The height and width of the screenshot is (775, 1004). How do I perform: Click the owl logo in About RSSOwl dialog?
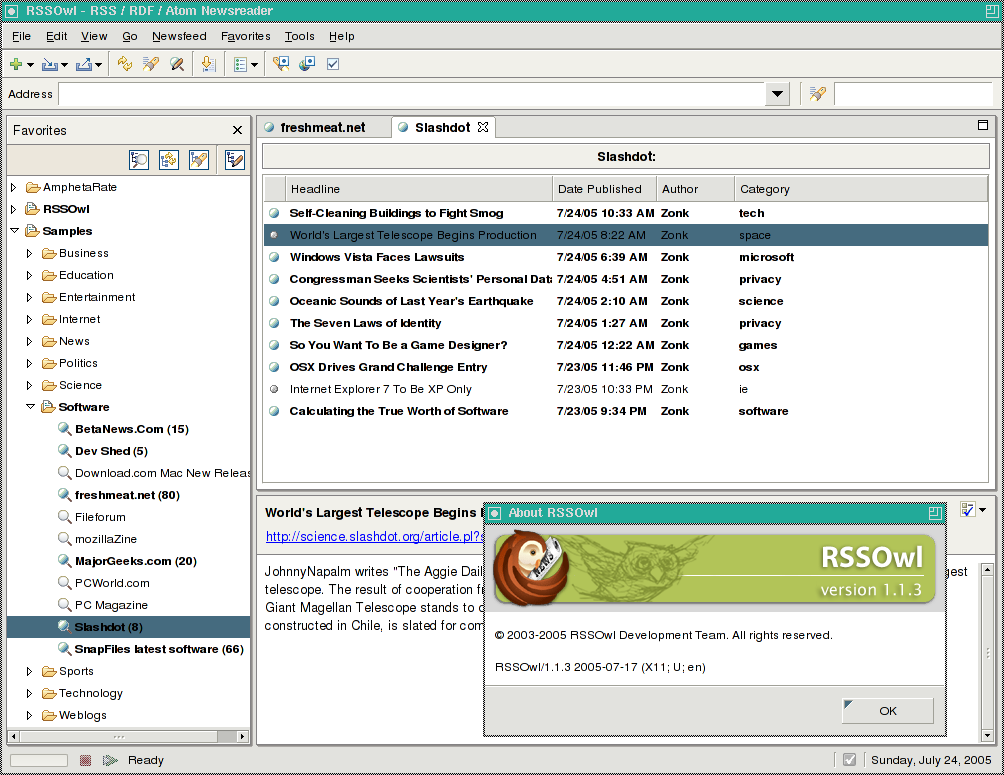tap(530, 567)
